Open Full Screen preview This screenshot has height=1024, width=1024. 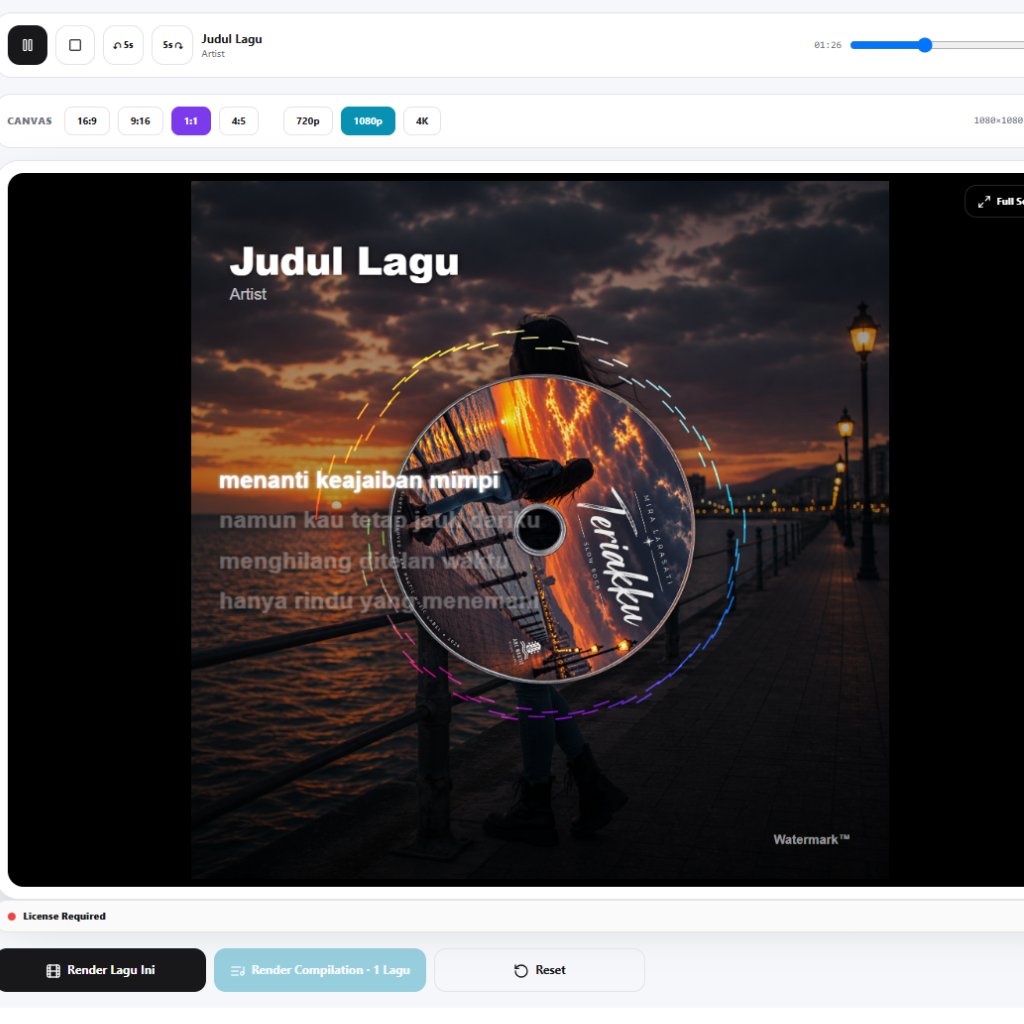(x=995, y=201)
